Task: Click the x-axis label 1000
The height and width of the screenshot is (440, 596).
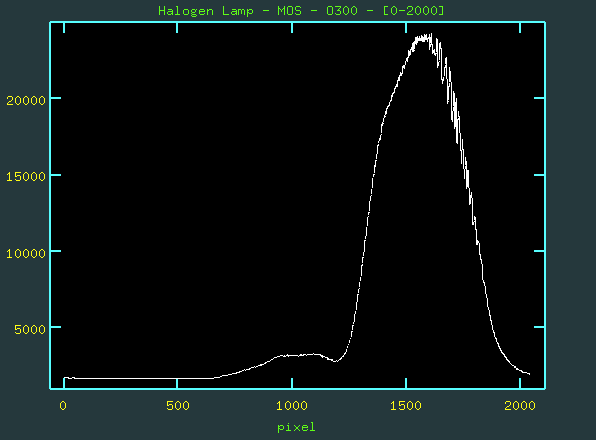Action: tap(292, 406)
